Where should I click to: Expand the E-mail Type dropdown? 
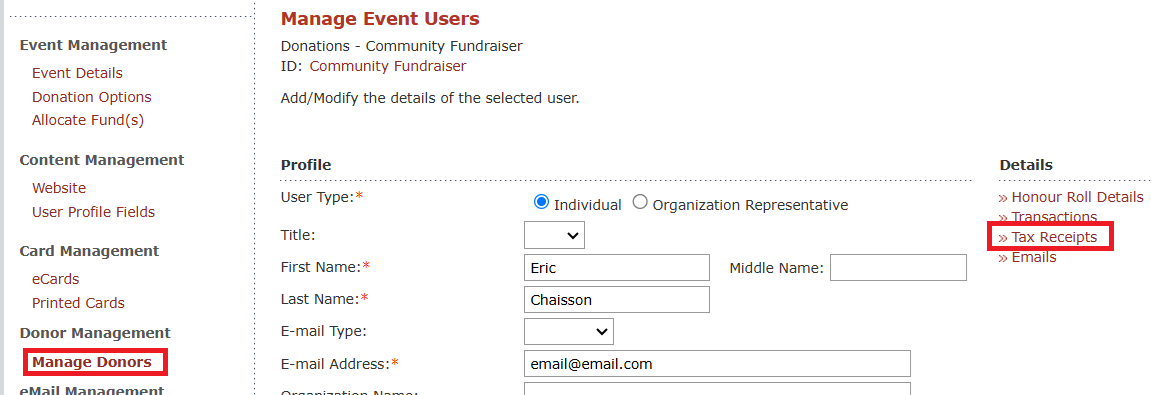[569, 332]
